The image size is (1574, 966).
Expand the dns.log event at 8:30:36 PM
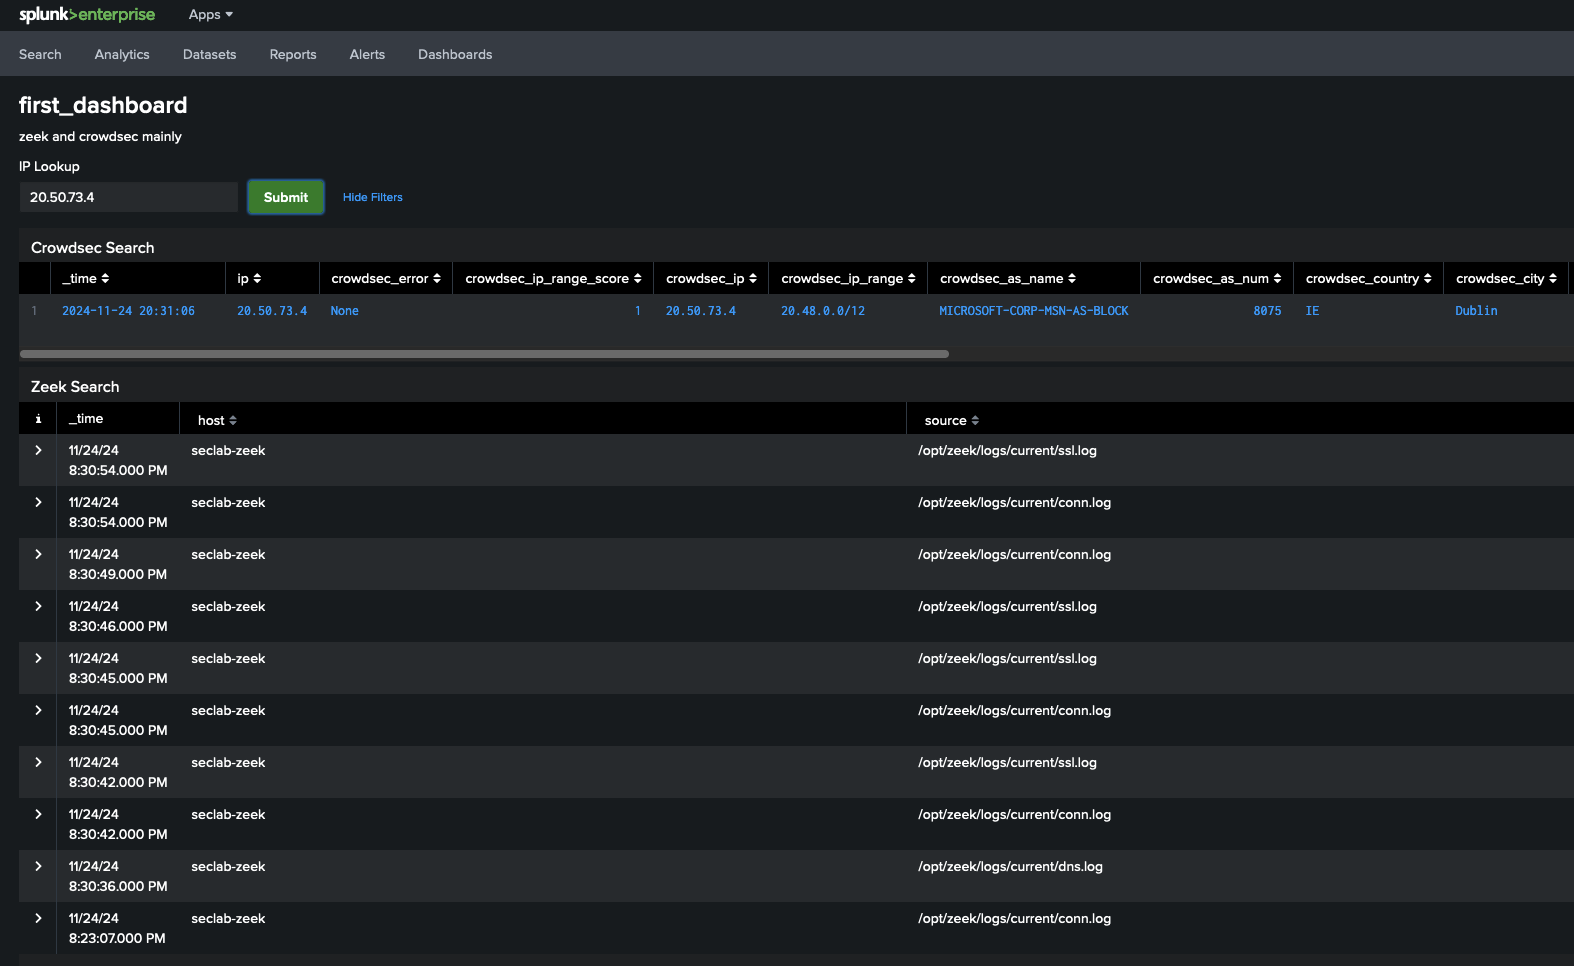click(38, 866)
